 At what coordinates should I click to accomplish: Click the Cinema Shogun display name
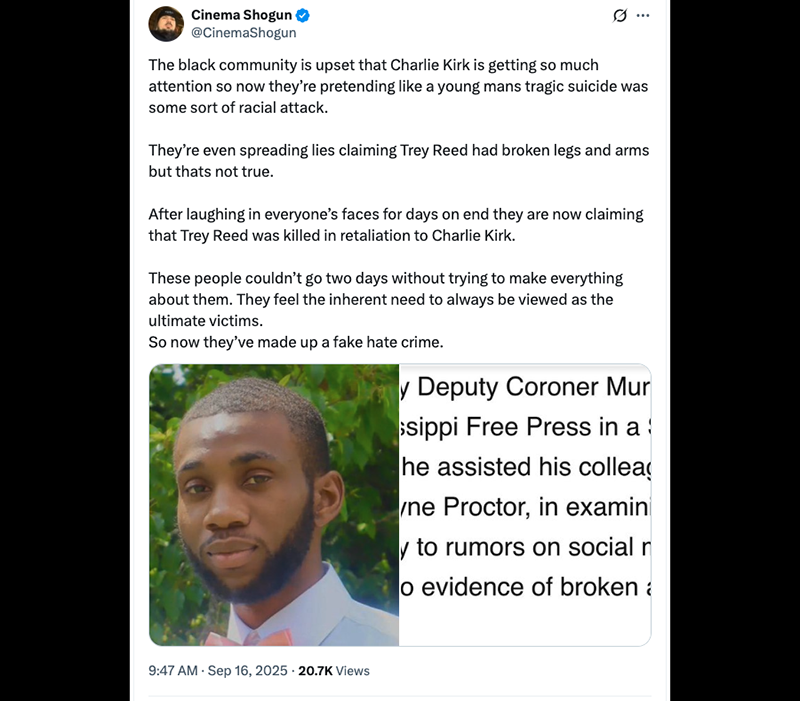tap(241, 15)
